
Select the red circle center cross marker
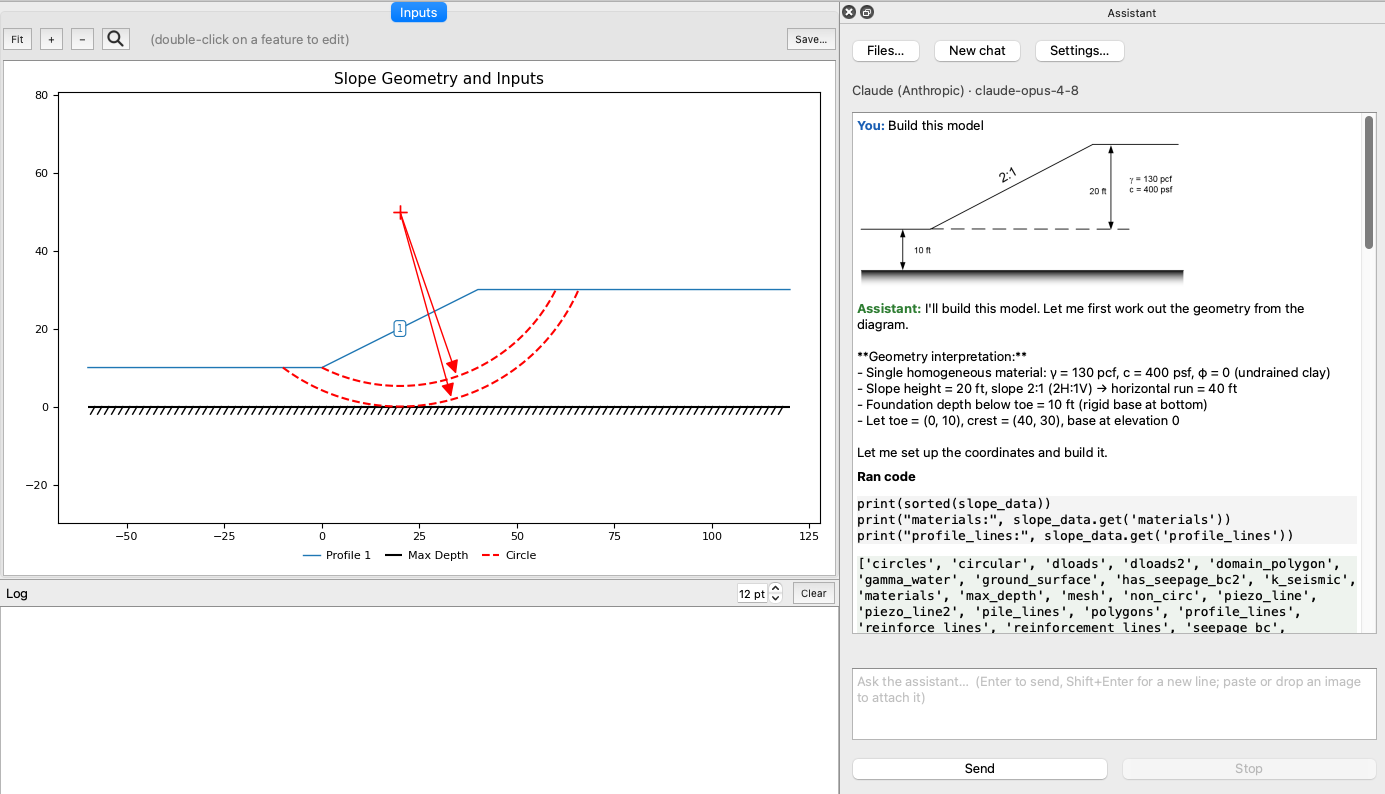(400, 212)
